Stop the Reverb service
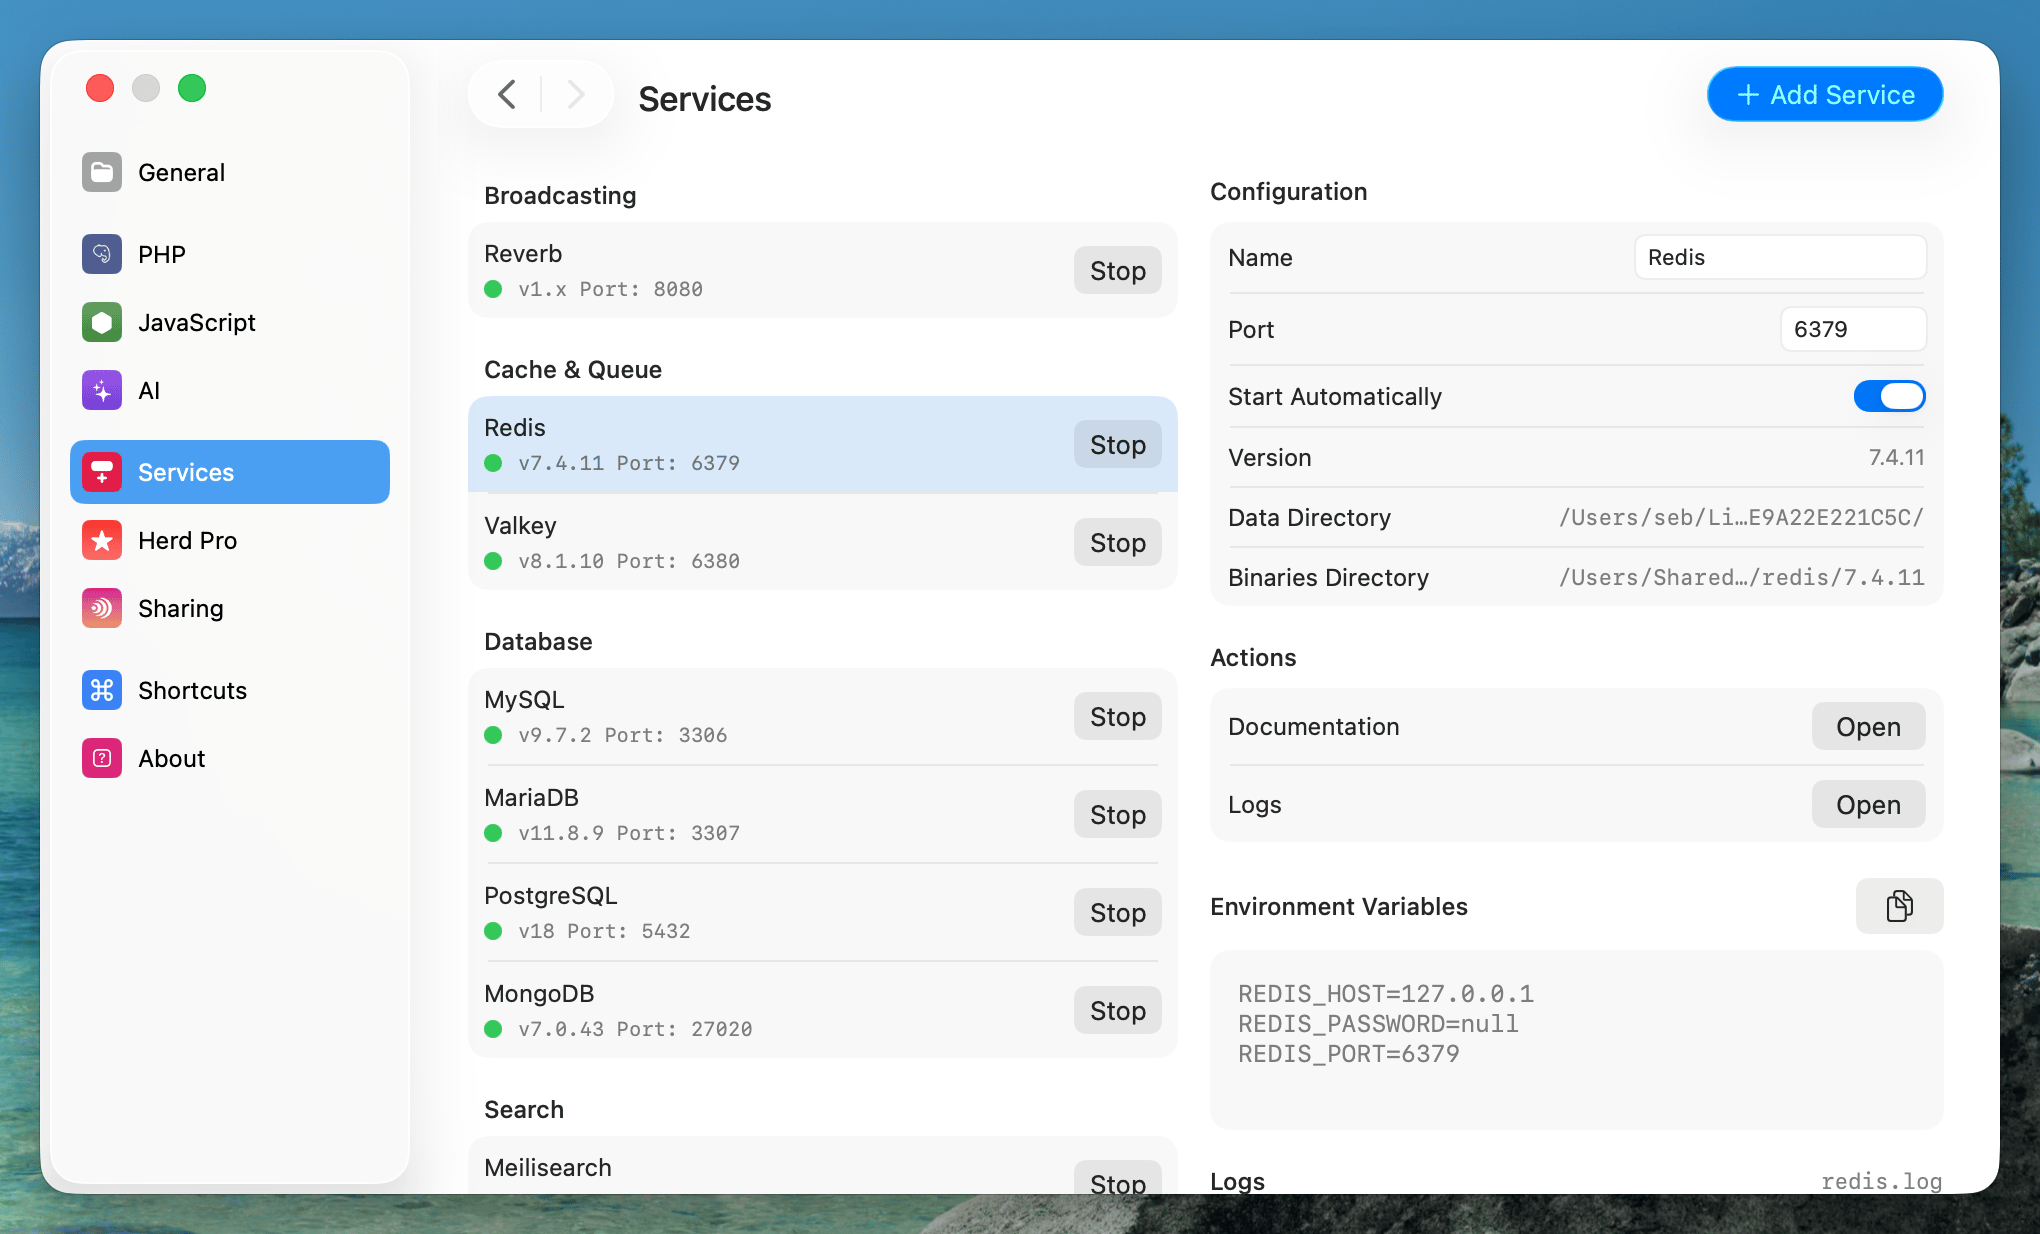This screenshot has height=1234, width=2040. pos(1118,270)
